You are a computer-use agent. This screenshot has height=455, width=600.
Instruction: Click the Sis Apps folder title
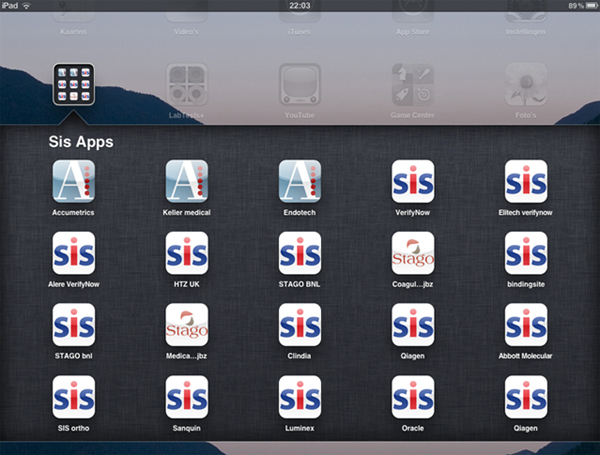tap(81, 142)
